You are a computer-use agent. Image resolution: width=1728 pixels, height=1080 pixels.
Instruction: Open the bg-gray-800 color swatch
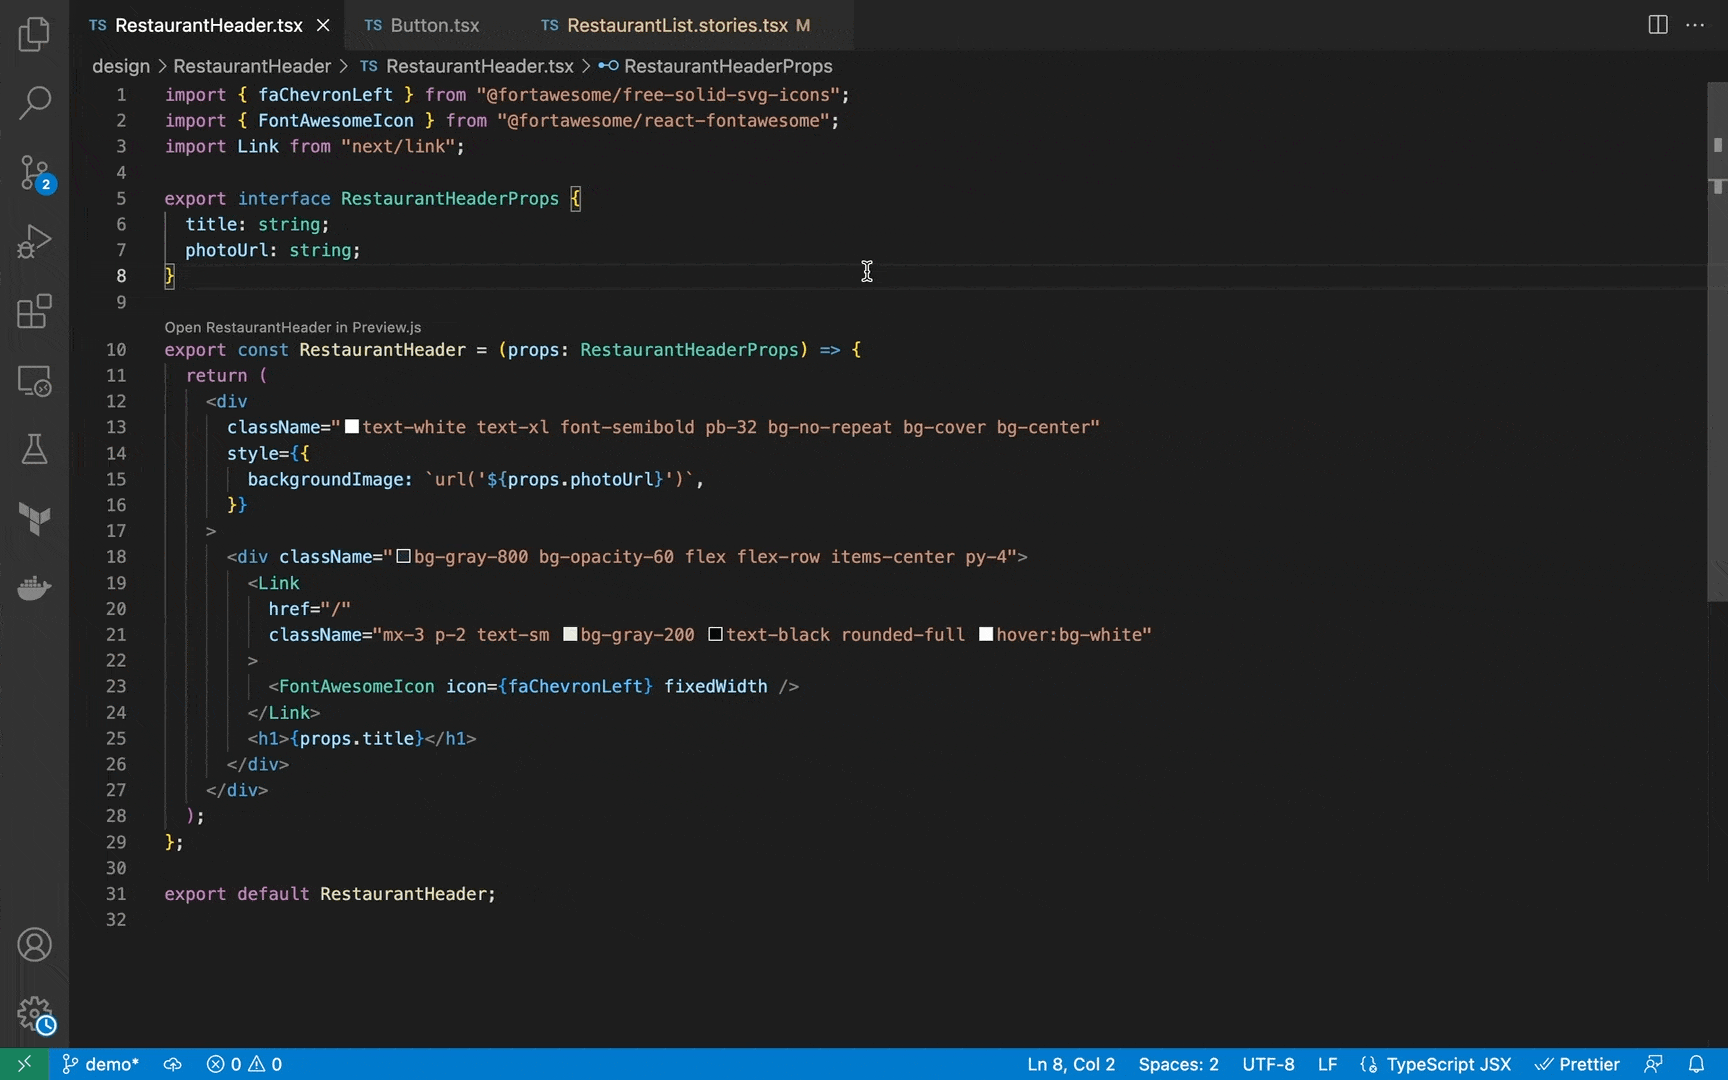coord(404,556)
